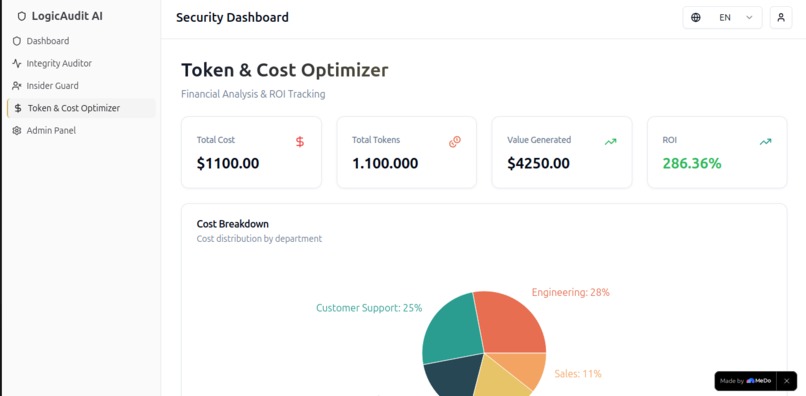
Task: Click the Cost Breakdown chart title
Action: click(x=233, y=224)
